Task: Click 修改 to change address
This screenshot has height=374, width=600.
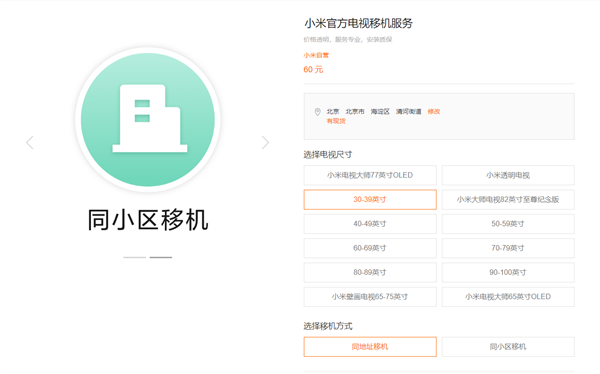Action: [x=434, y=111]
